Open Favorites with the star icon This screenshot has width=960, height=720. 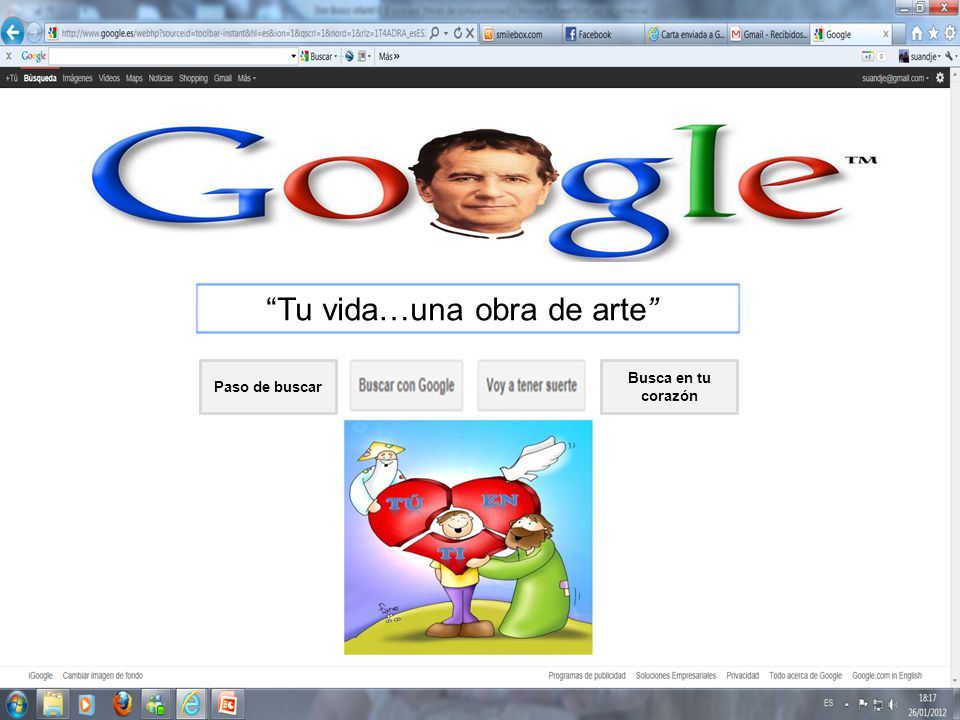933,34
